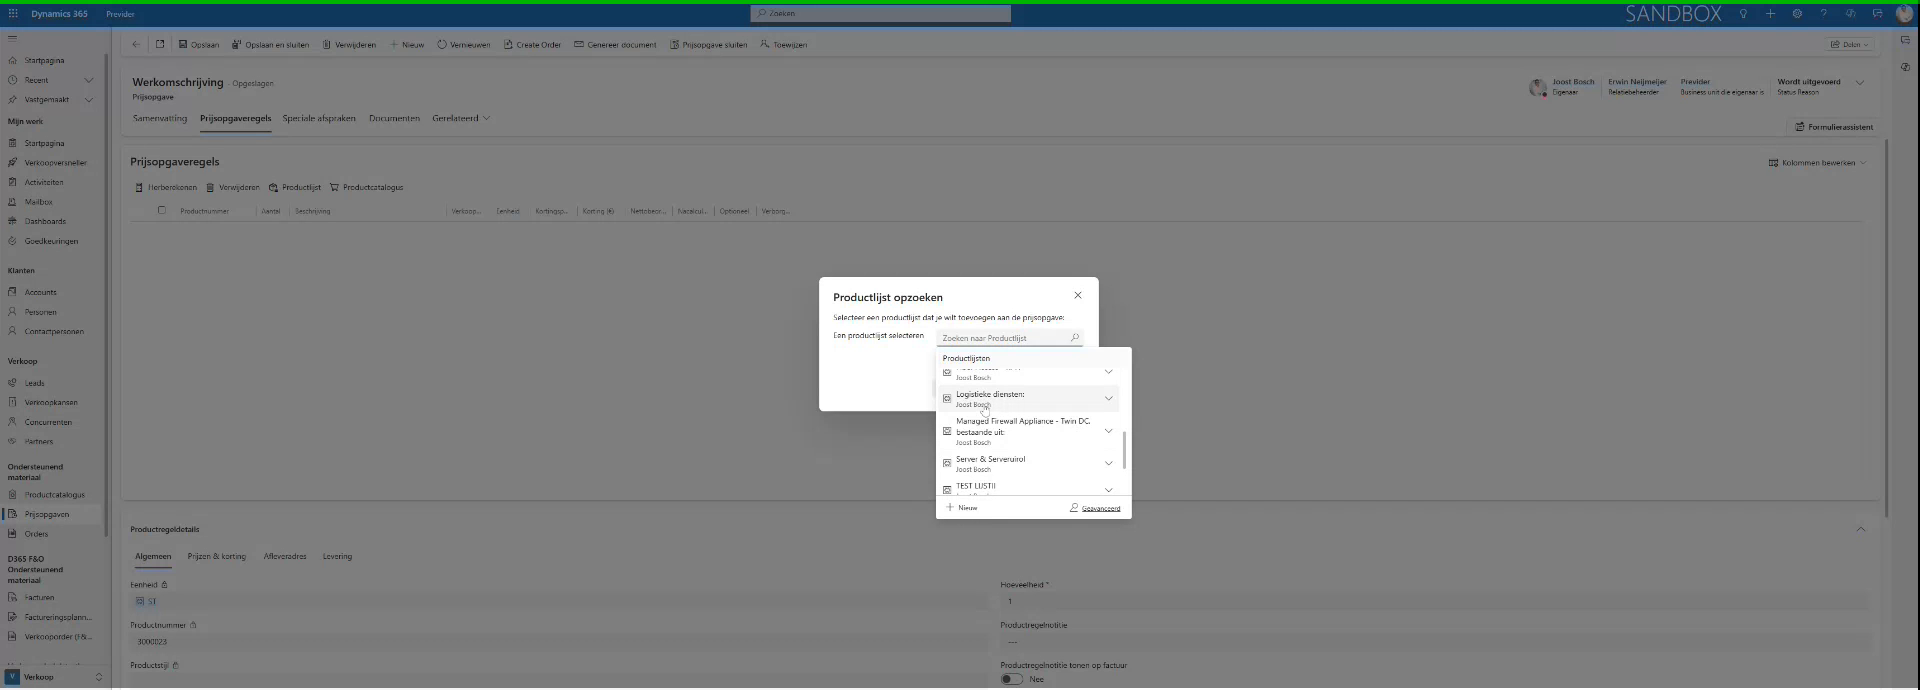
Task: Switch to the Samenvatting tab
Action: pos(160,118)
